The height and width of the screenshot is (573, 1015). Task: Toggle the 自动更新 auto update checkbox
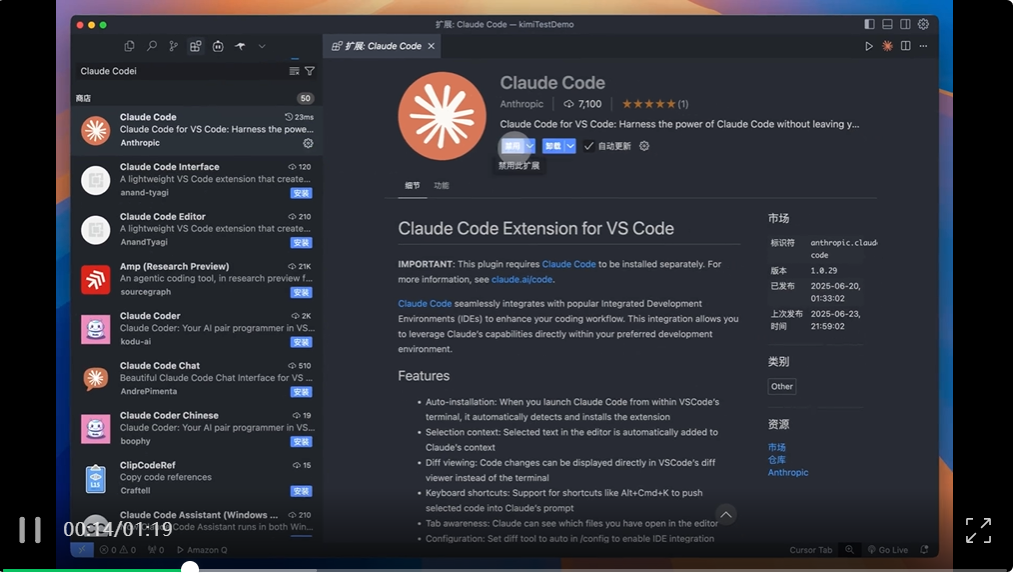588,146
